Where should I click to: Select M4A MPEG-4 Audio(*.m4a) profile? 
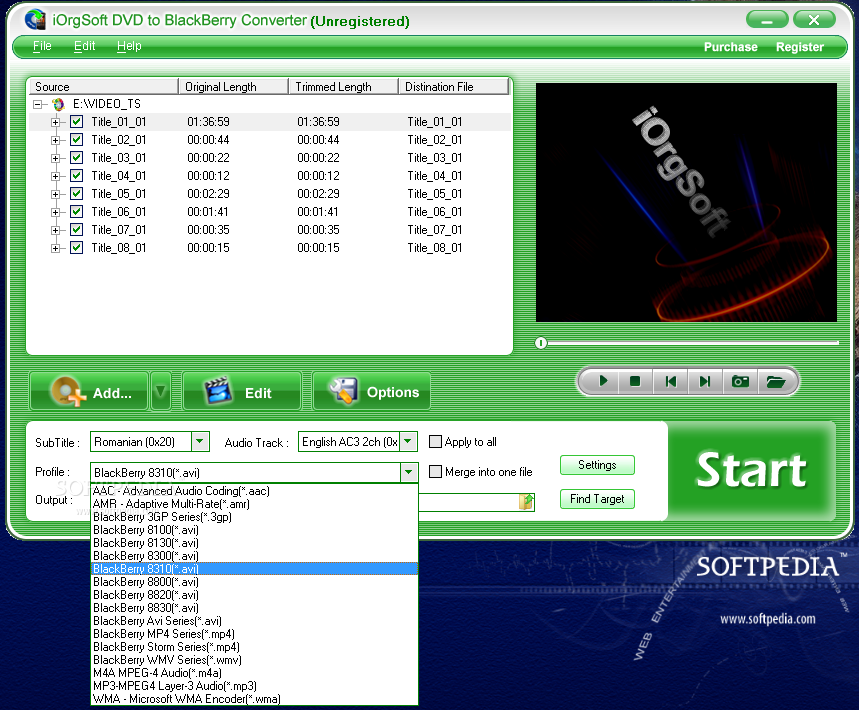(x=254, y=673)
